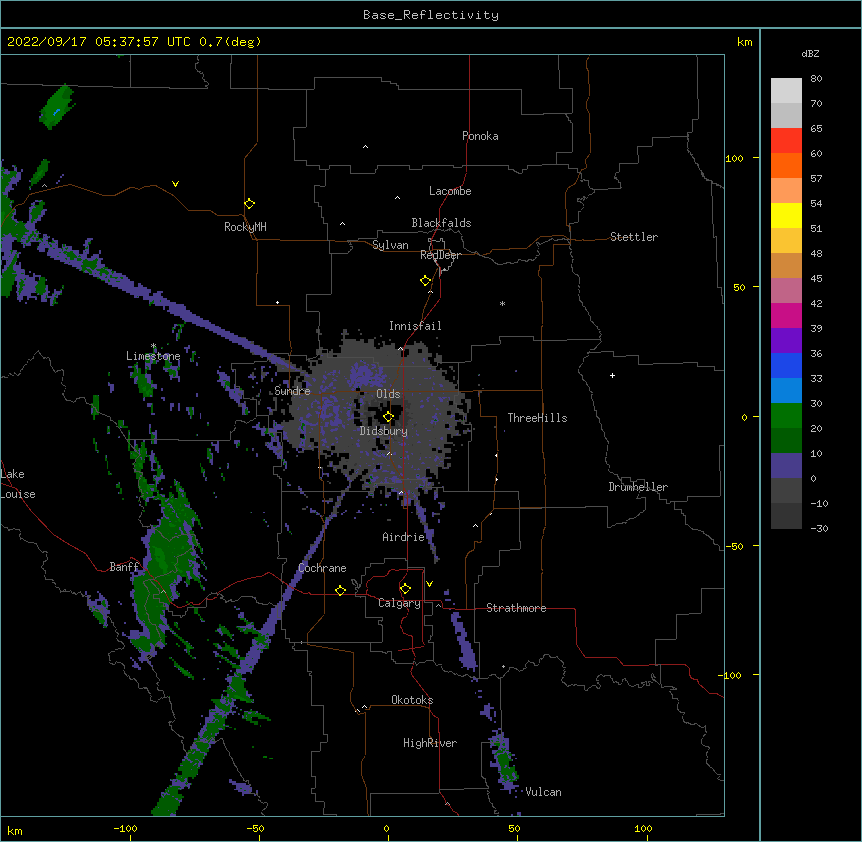Click the Stettler city label
The image size is (862, 842).
(x=634, y=237)
